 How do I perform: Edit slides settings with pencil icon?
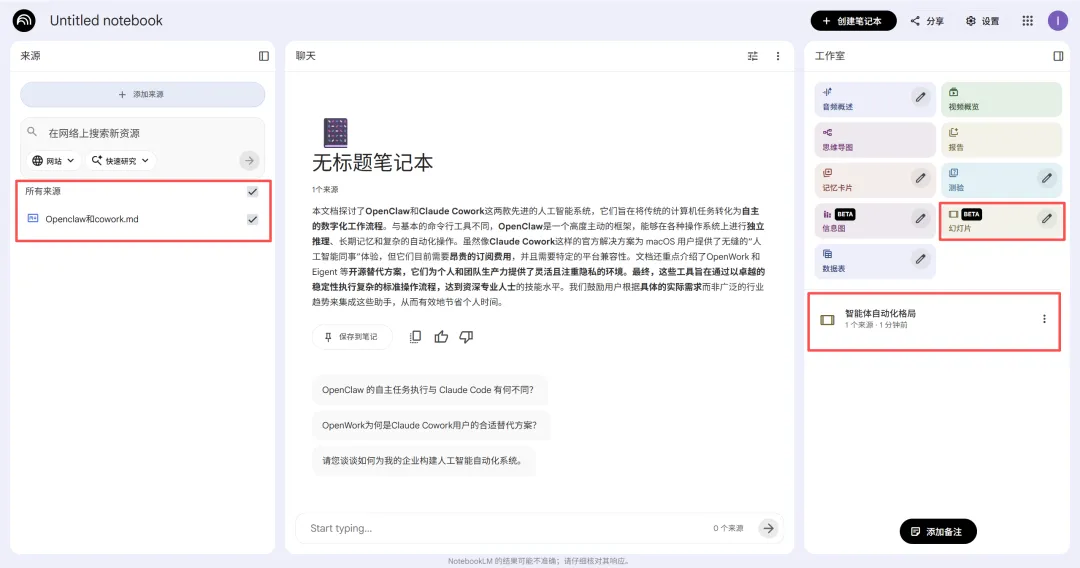pyautogui.click(x=1046, y=219)
